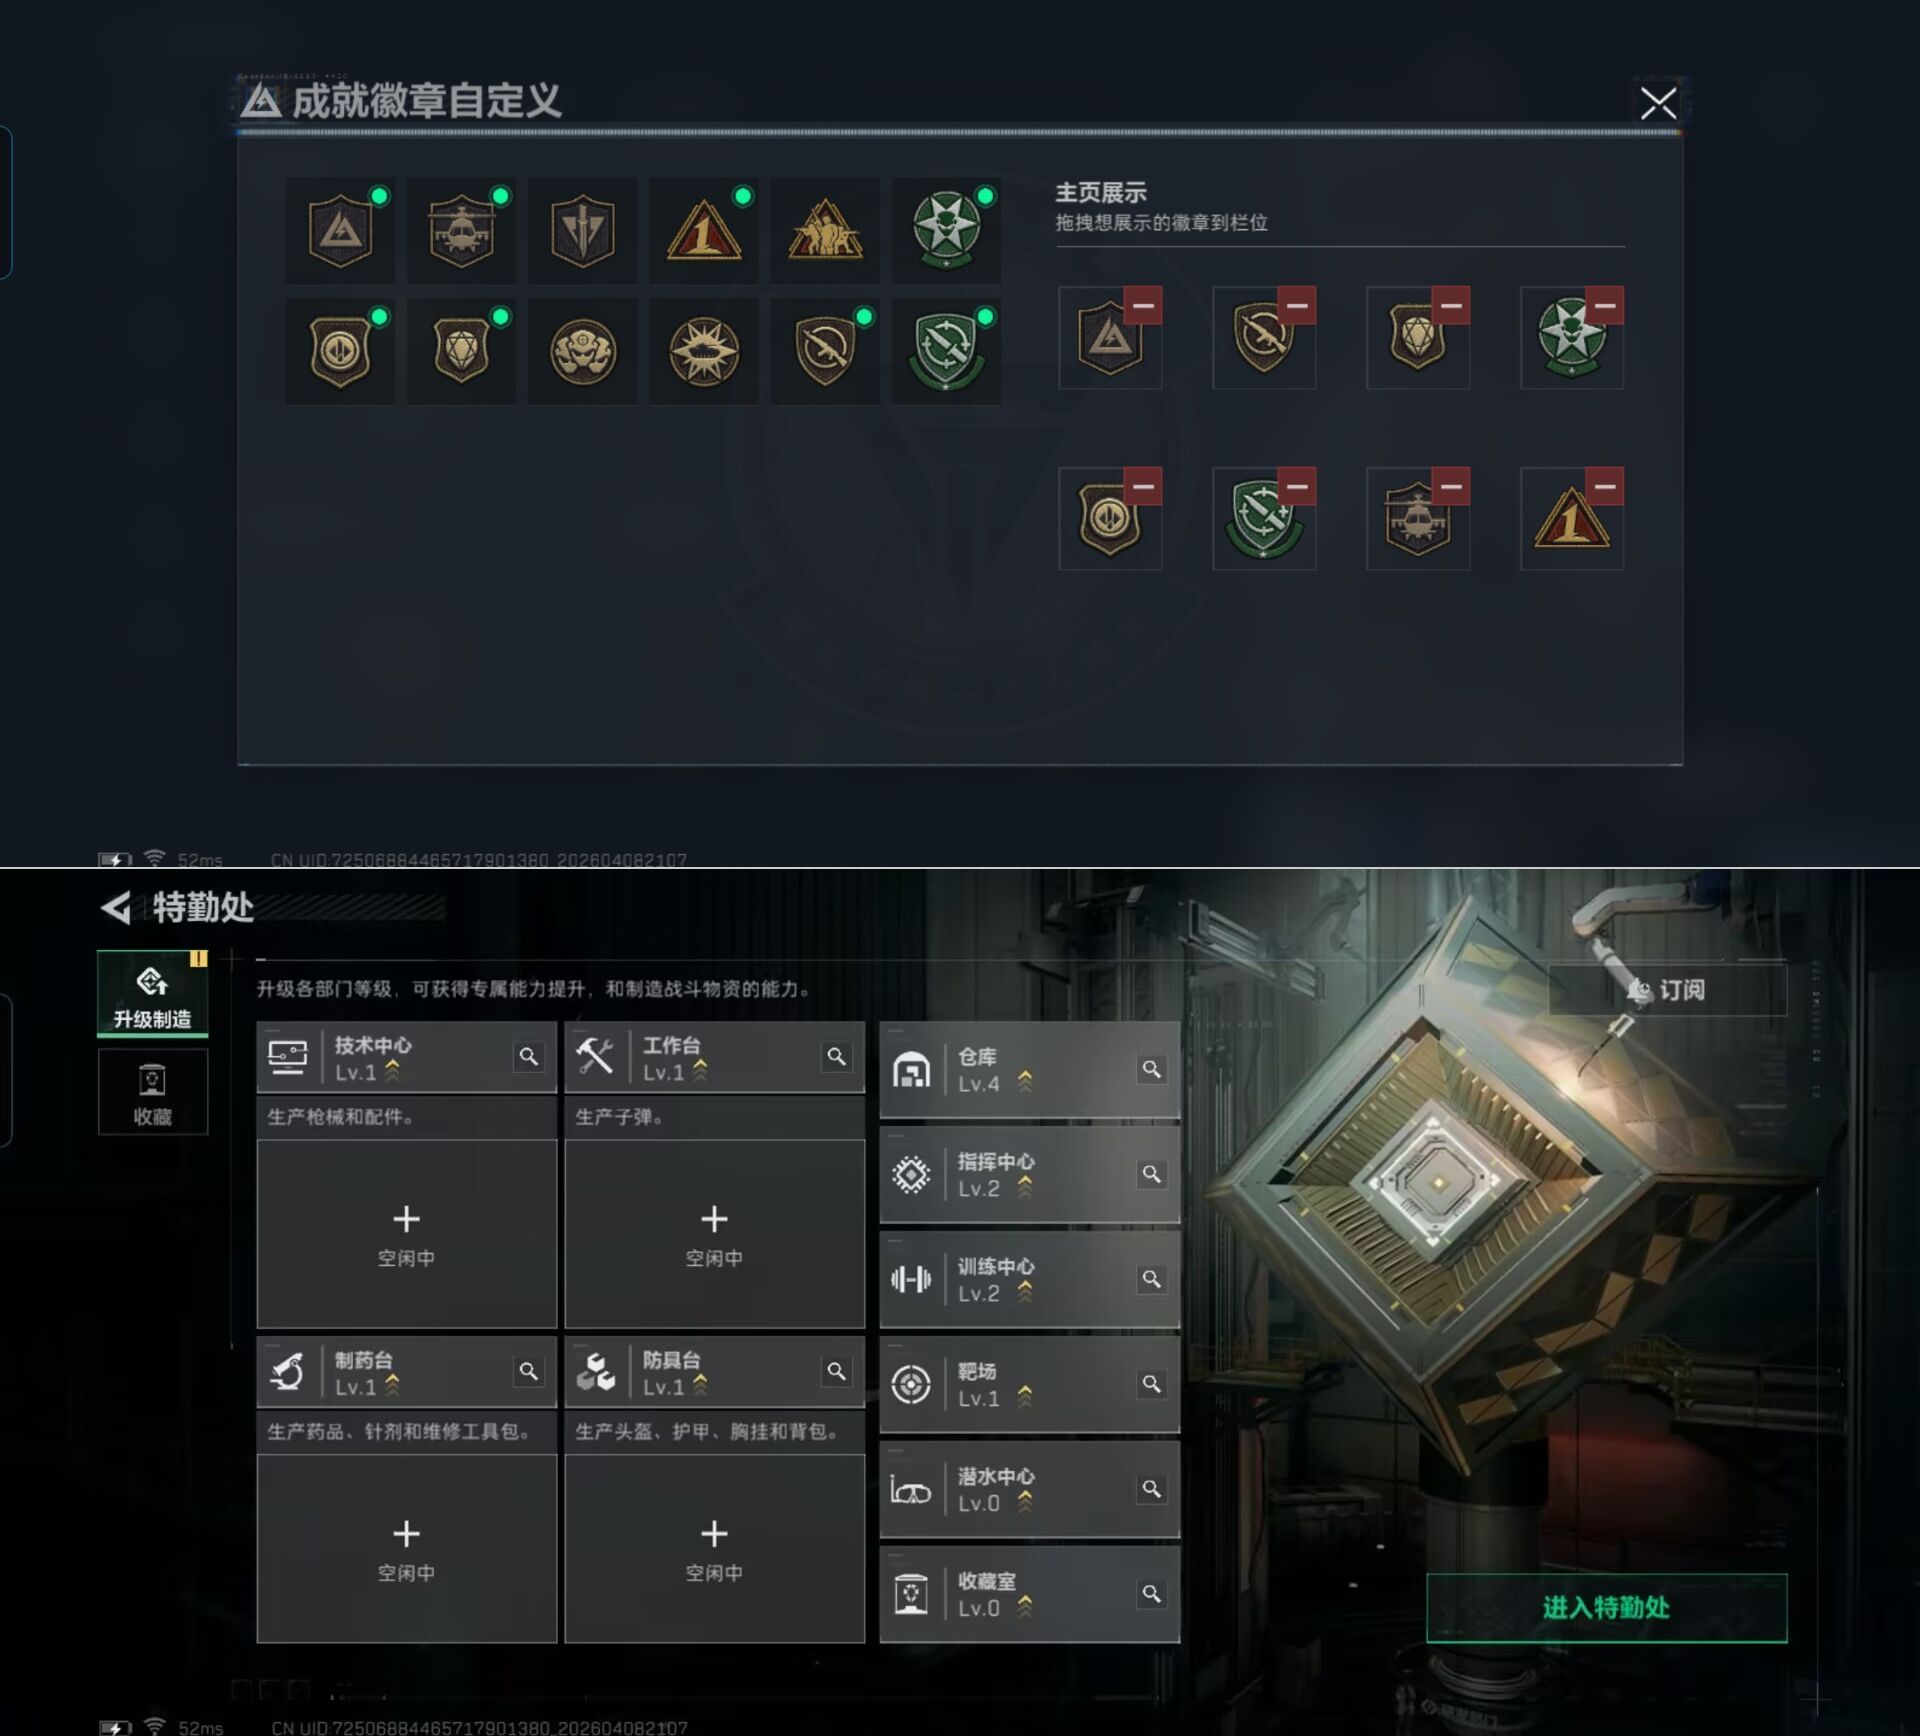The width and height of the screenshot is (1920, 1736).
Task: Pick the lion head emblem badge
Action: 583,351
